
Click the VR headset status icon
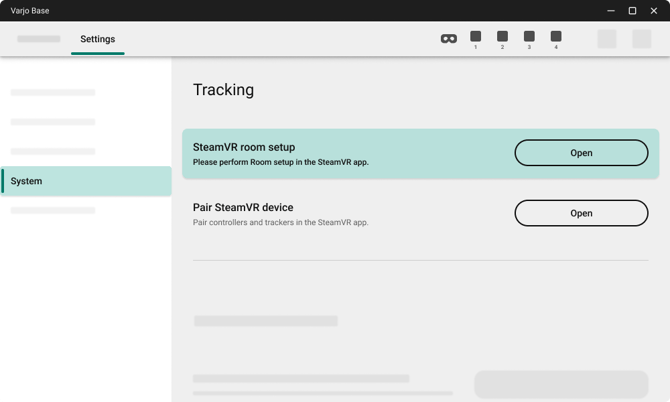pyautogui.click(x=449, y=39)
